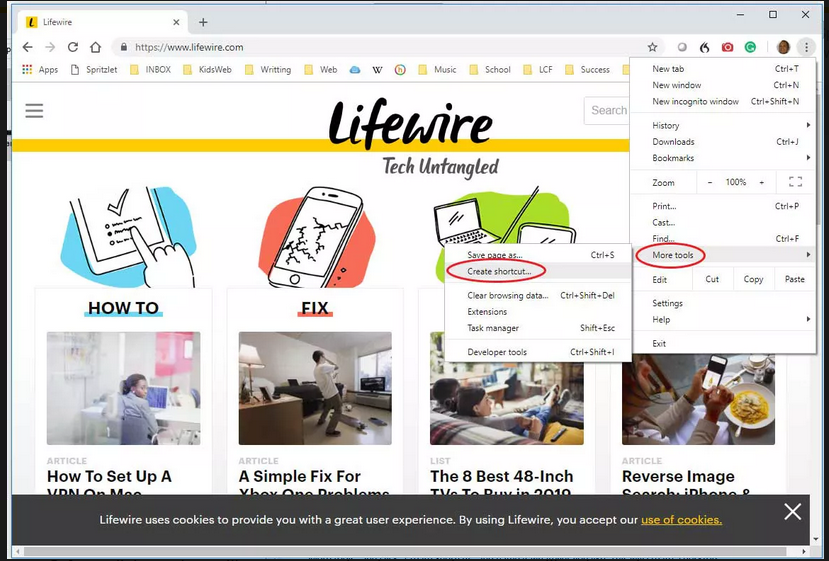This screenshot has height=561, width=829.
Task: Click the office woman article thumbnail
Action: tap(123, 388)
